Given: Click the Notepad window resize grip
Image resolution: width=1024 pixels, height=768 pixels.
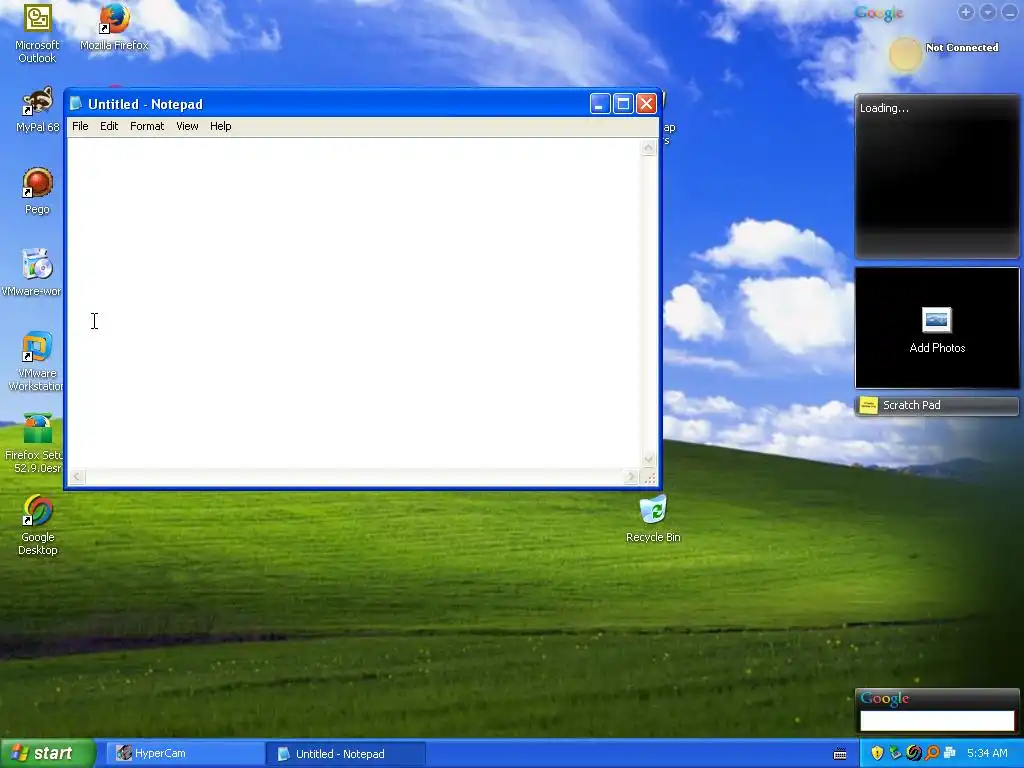Looking at the screenshot, I should [650, 478].
